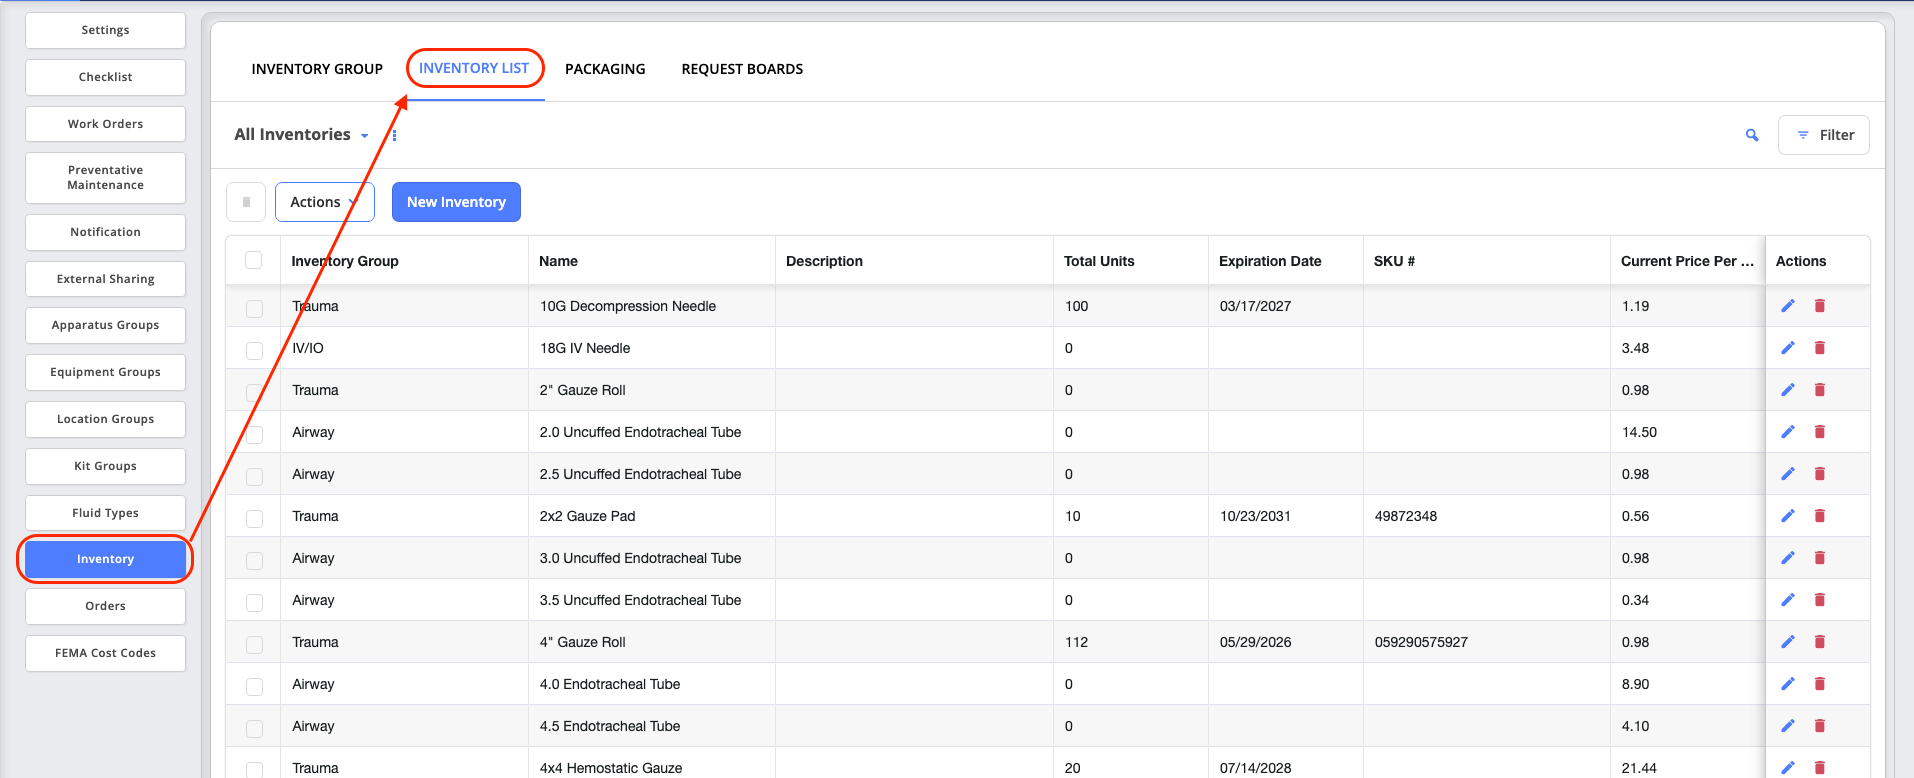
Task: Open the Notification section
Action: coord(105,232)
